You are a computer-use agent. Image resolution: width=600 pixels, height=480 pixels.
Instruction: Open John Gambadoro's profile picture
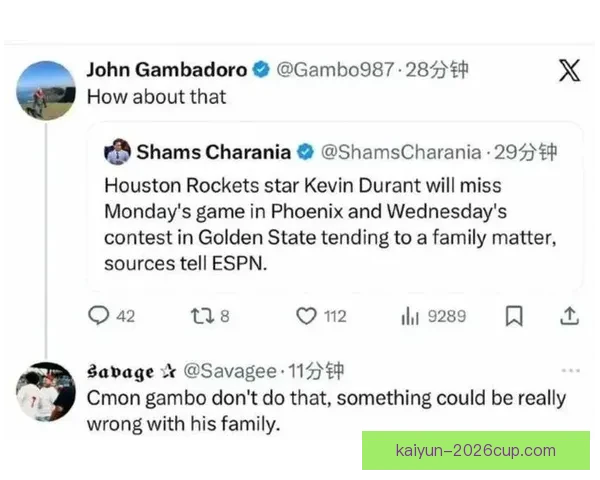[x=46, y=90]
